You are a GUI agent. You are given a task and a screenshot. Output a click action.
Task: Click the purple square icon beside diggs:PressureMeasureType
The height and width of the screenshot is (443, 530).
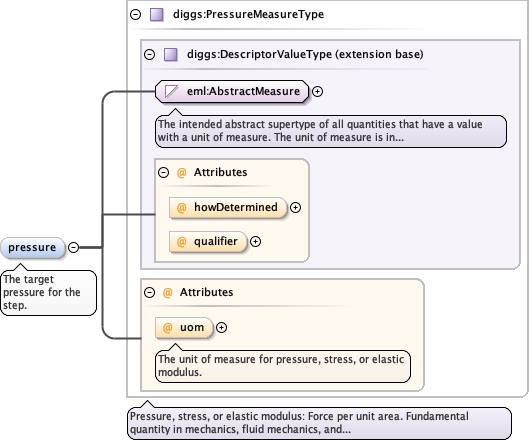(157, 15)
